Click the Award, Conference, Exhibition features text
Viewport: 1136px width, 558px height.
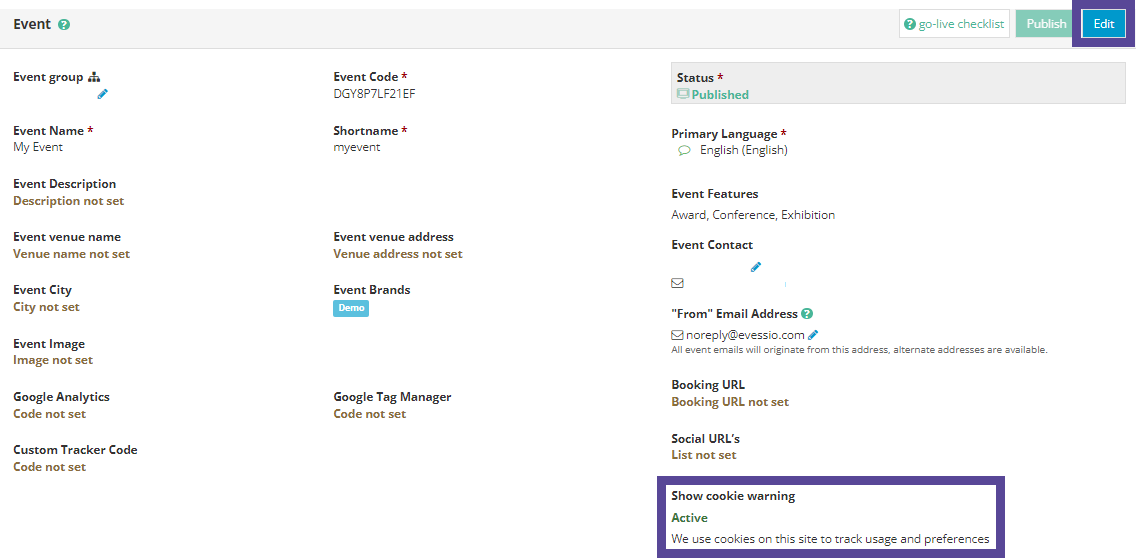(x=753, y=215)
